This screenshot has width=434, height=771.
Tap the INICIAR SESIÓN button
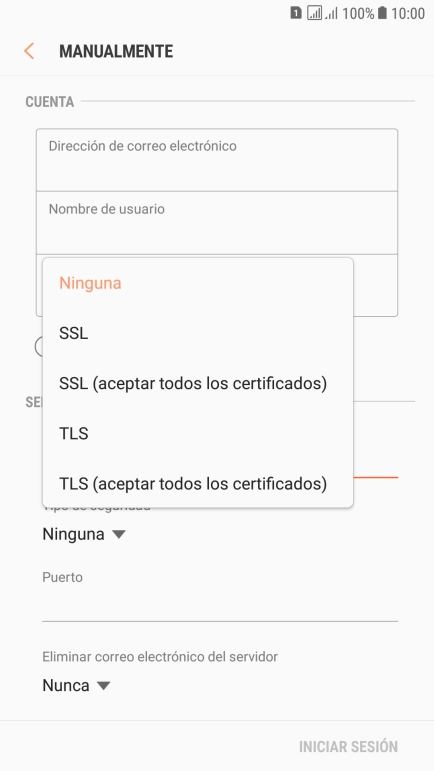pyautogui.click(x=348, y=746)
